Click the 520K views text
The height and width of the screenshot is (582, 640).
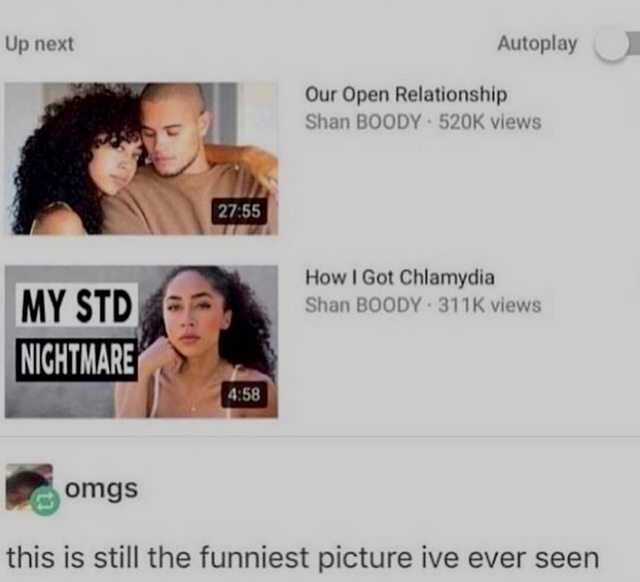[490, 122]
